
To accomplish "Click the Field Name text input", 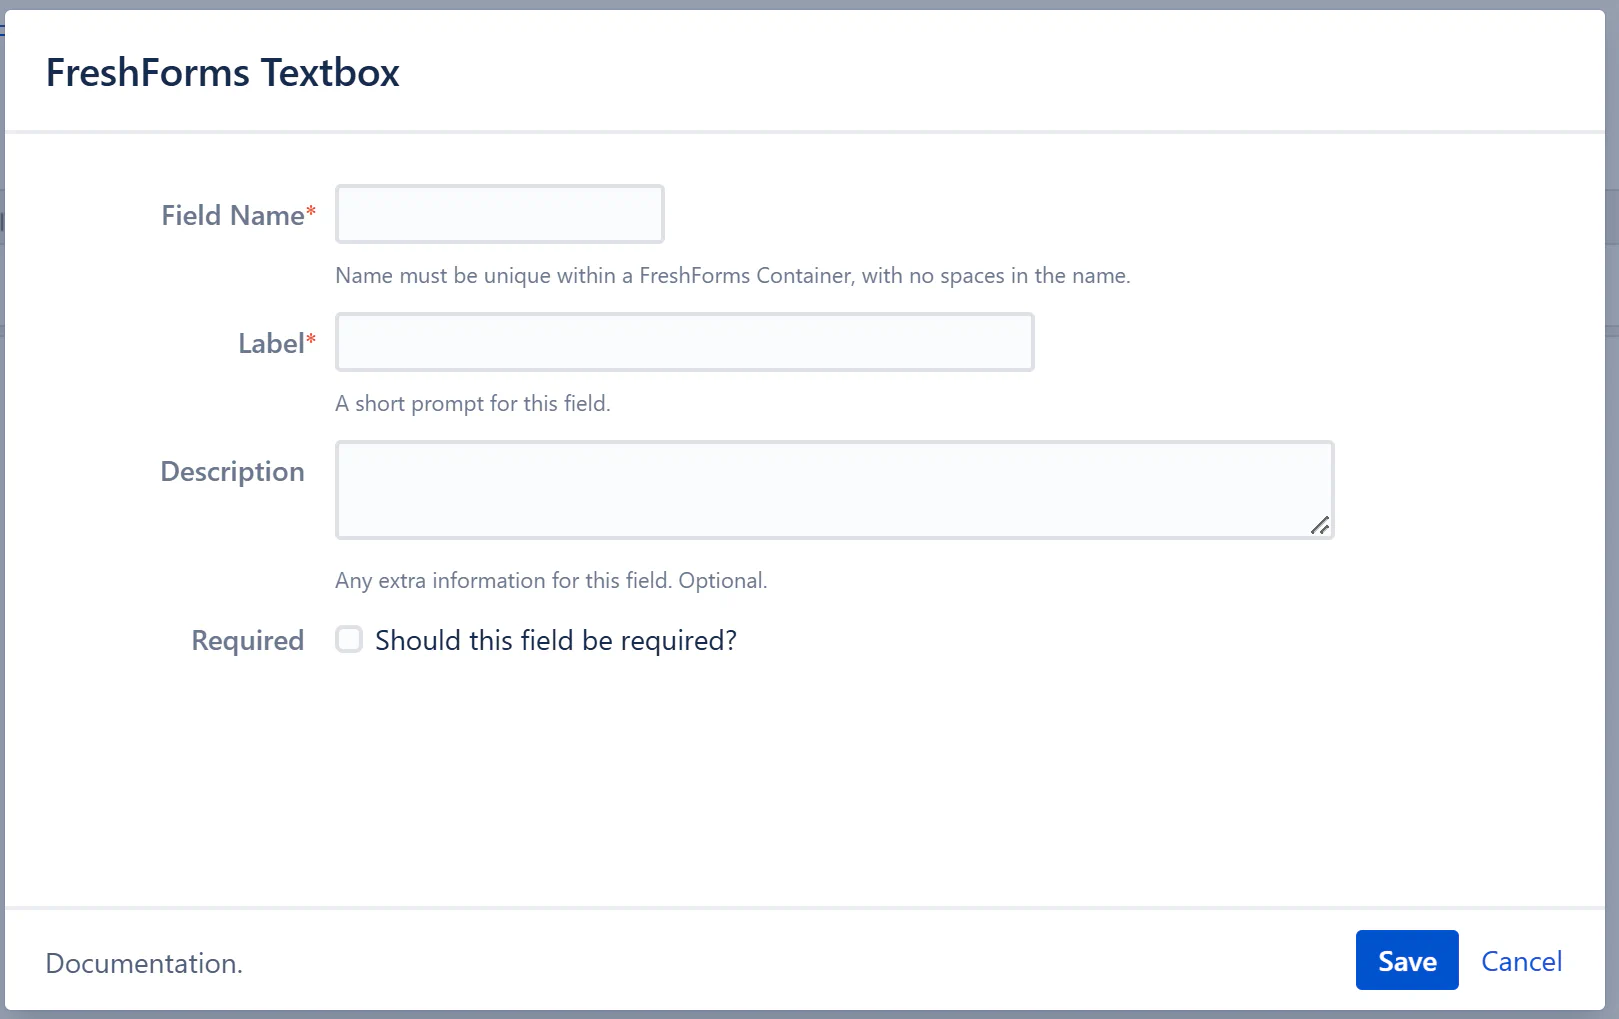I will pyautogui.click(x=499, y=214).
